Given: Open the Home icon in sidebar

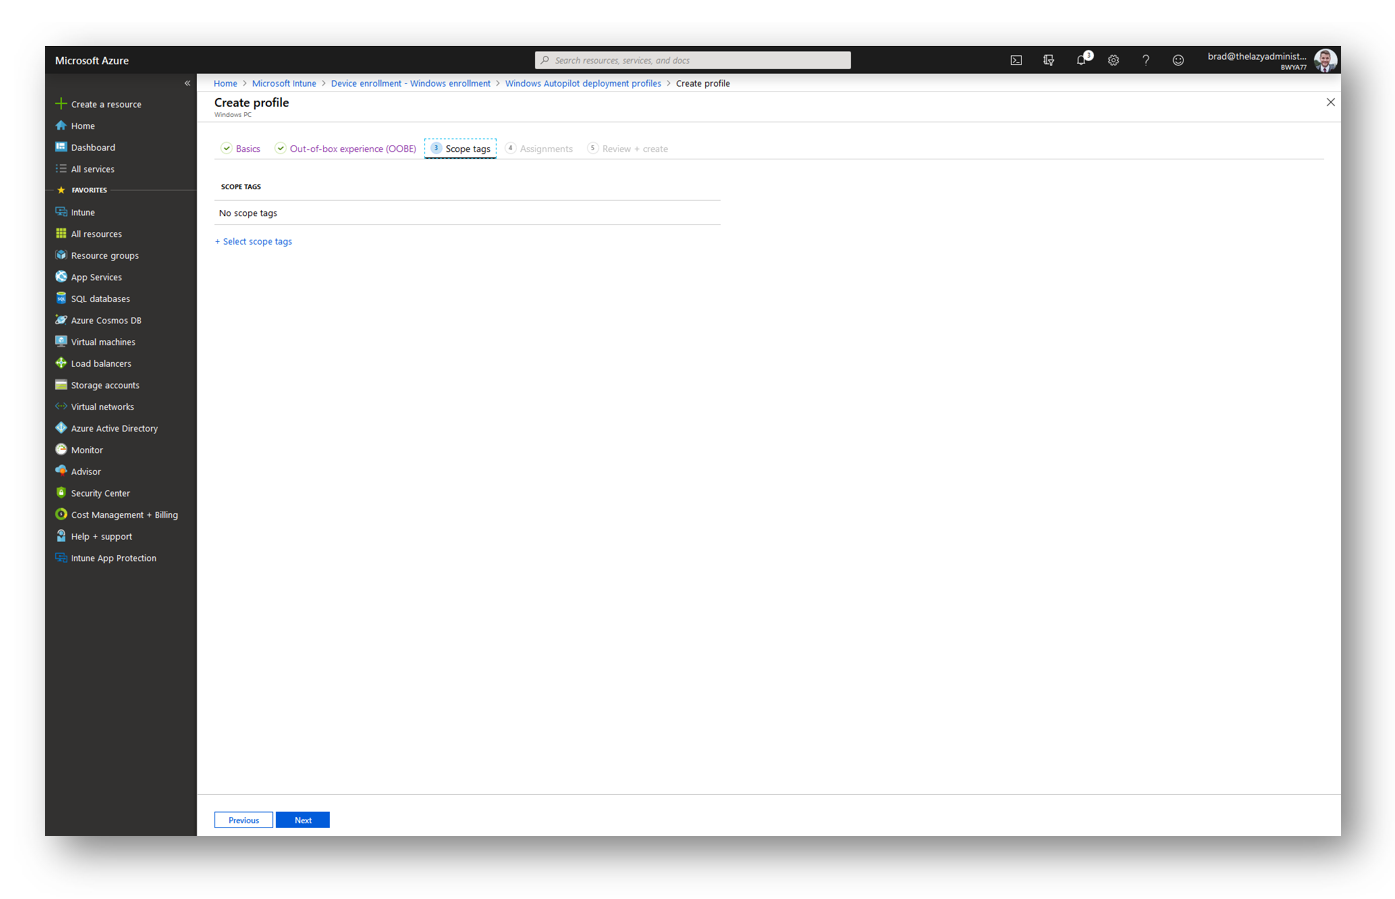Looking at the screenshot, I should 61,126.
